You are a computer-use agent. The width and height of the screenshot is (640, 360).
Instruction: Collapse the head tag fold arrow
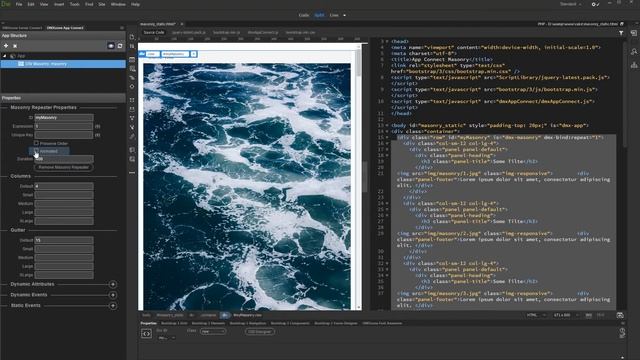pos(387,42)
